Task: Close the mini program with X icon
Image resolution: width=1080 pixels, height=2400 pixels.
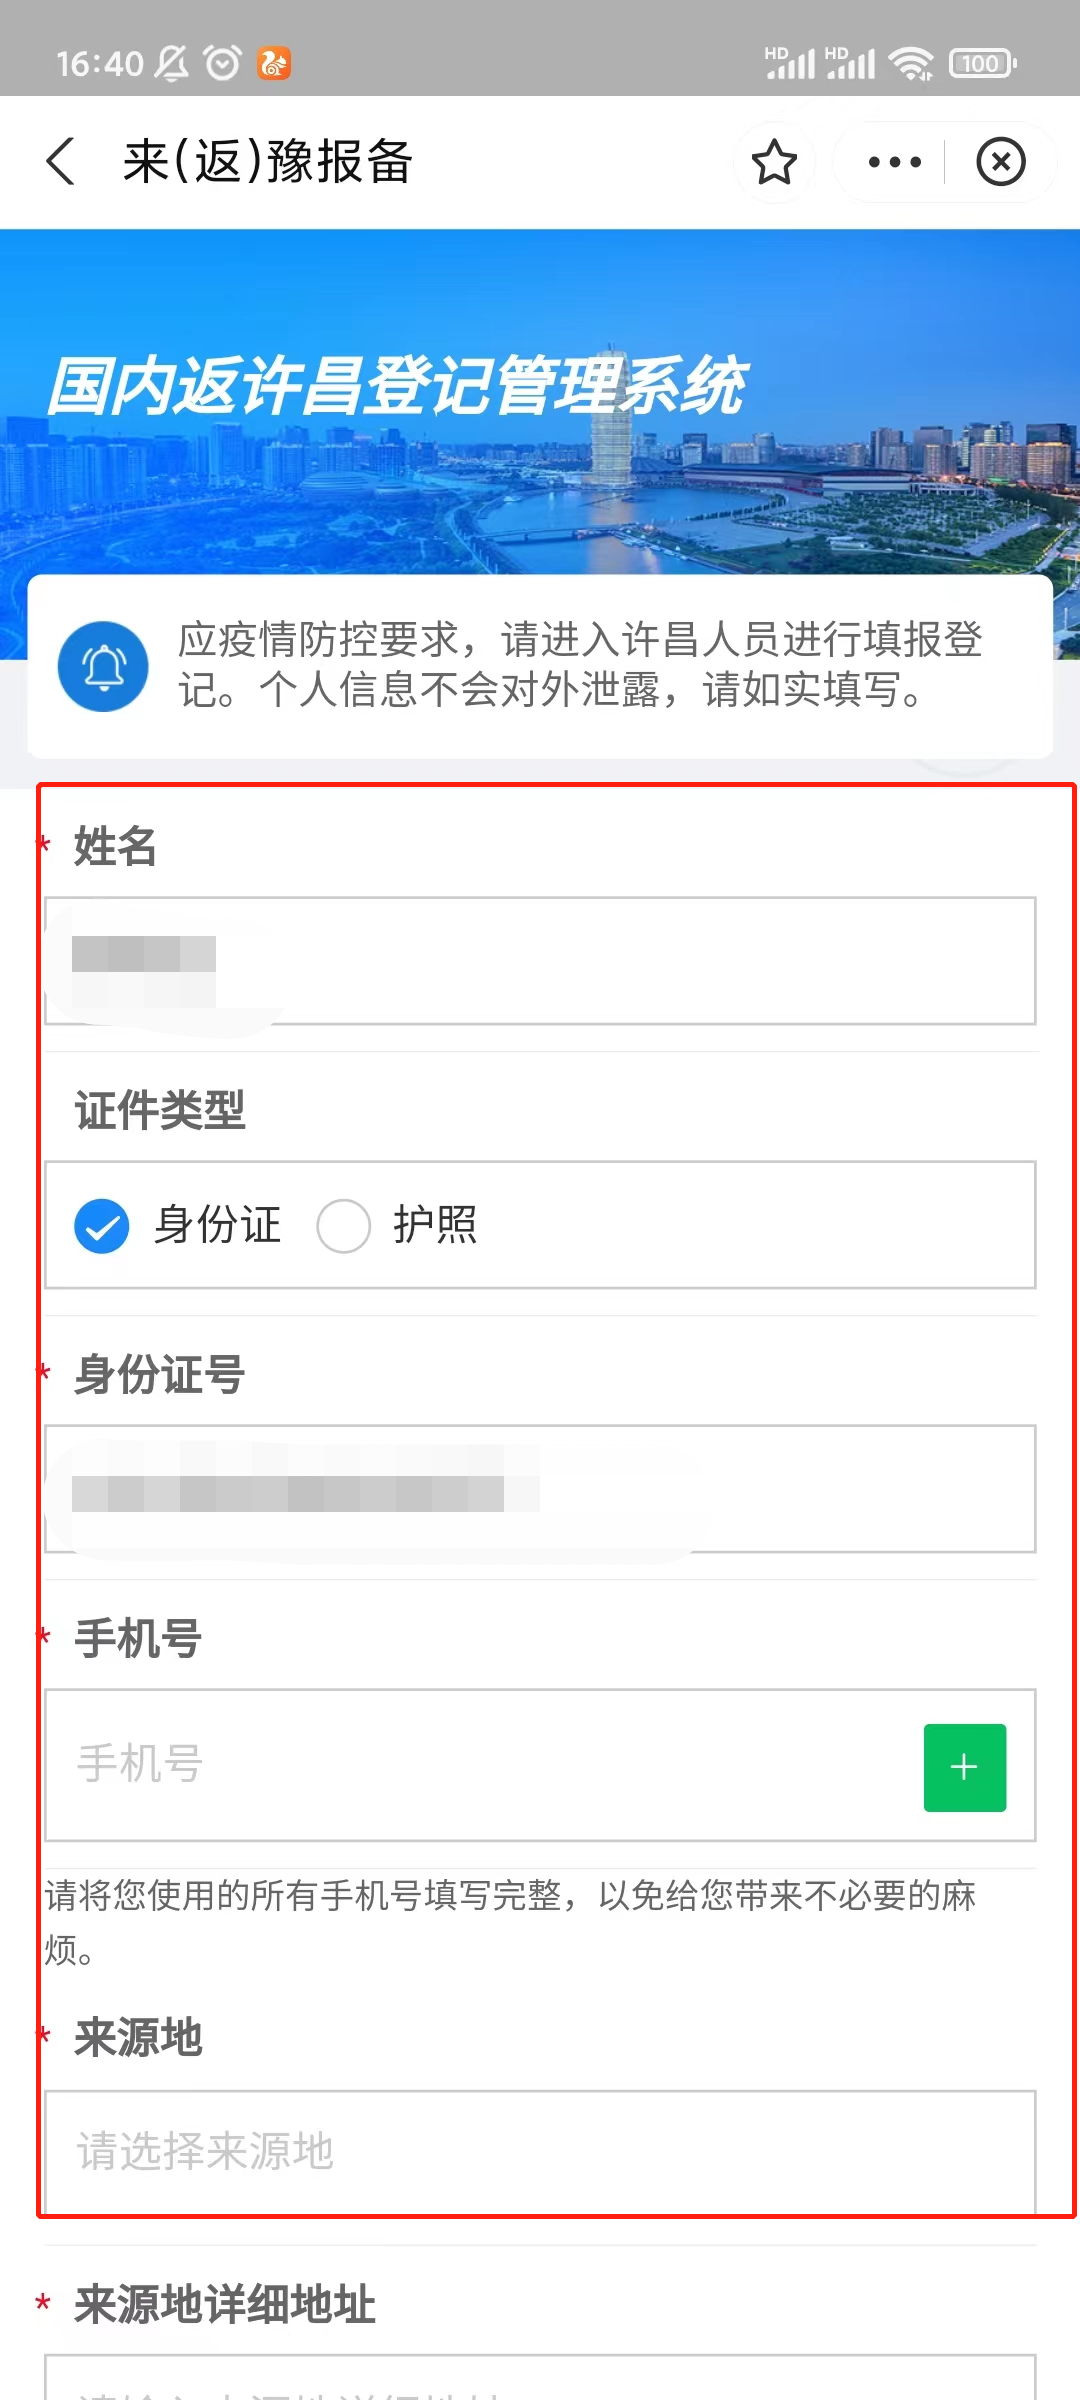Action: pyautogui.click(x=1001, y=162)
